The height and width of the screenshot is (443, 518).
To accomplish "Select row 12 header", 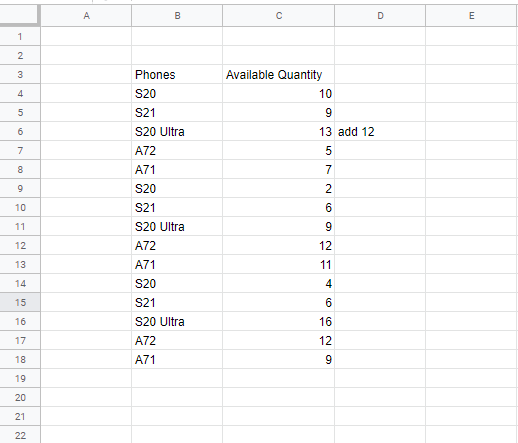I will click(x=20, y=245).
